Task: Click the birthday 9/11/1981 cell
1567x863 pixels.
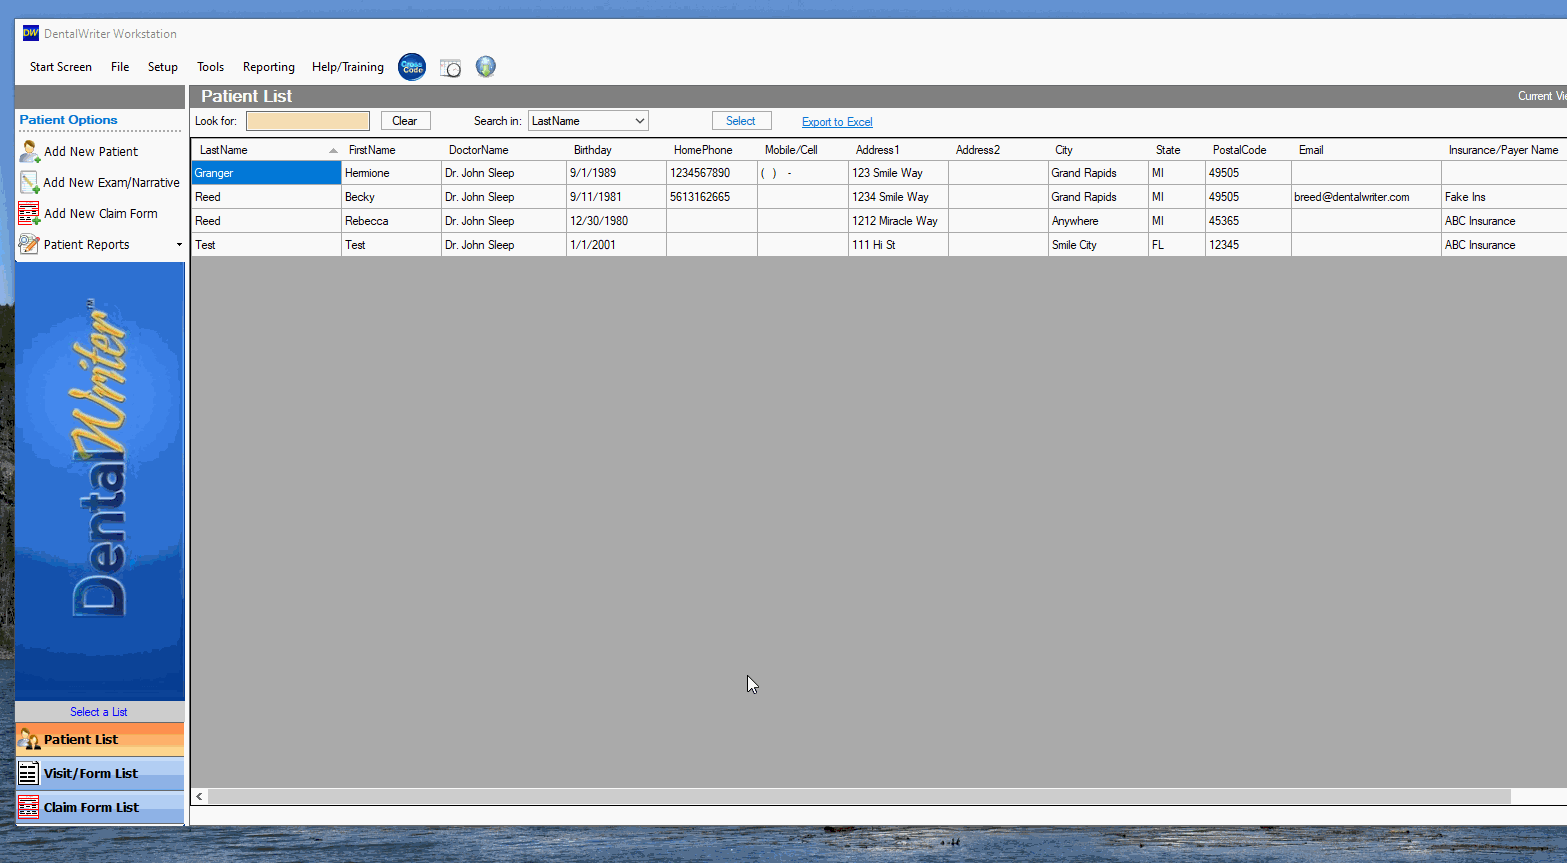Action: pos(616,197)
